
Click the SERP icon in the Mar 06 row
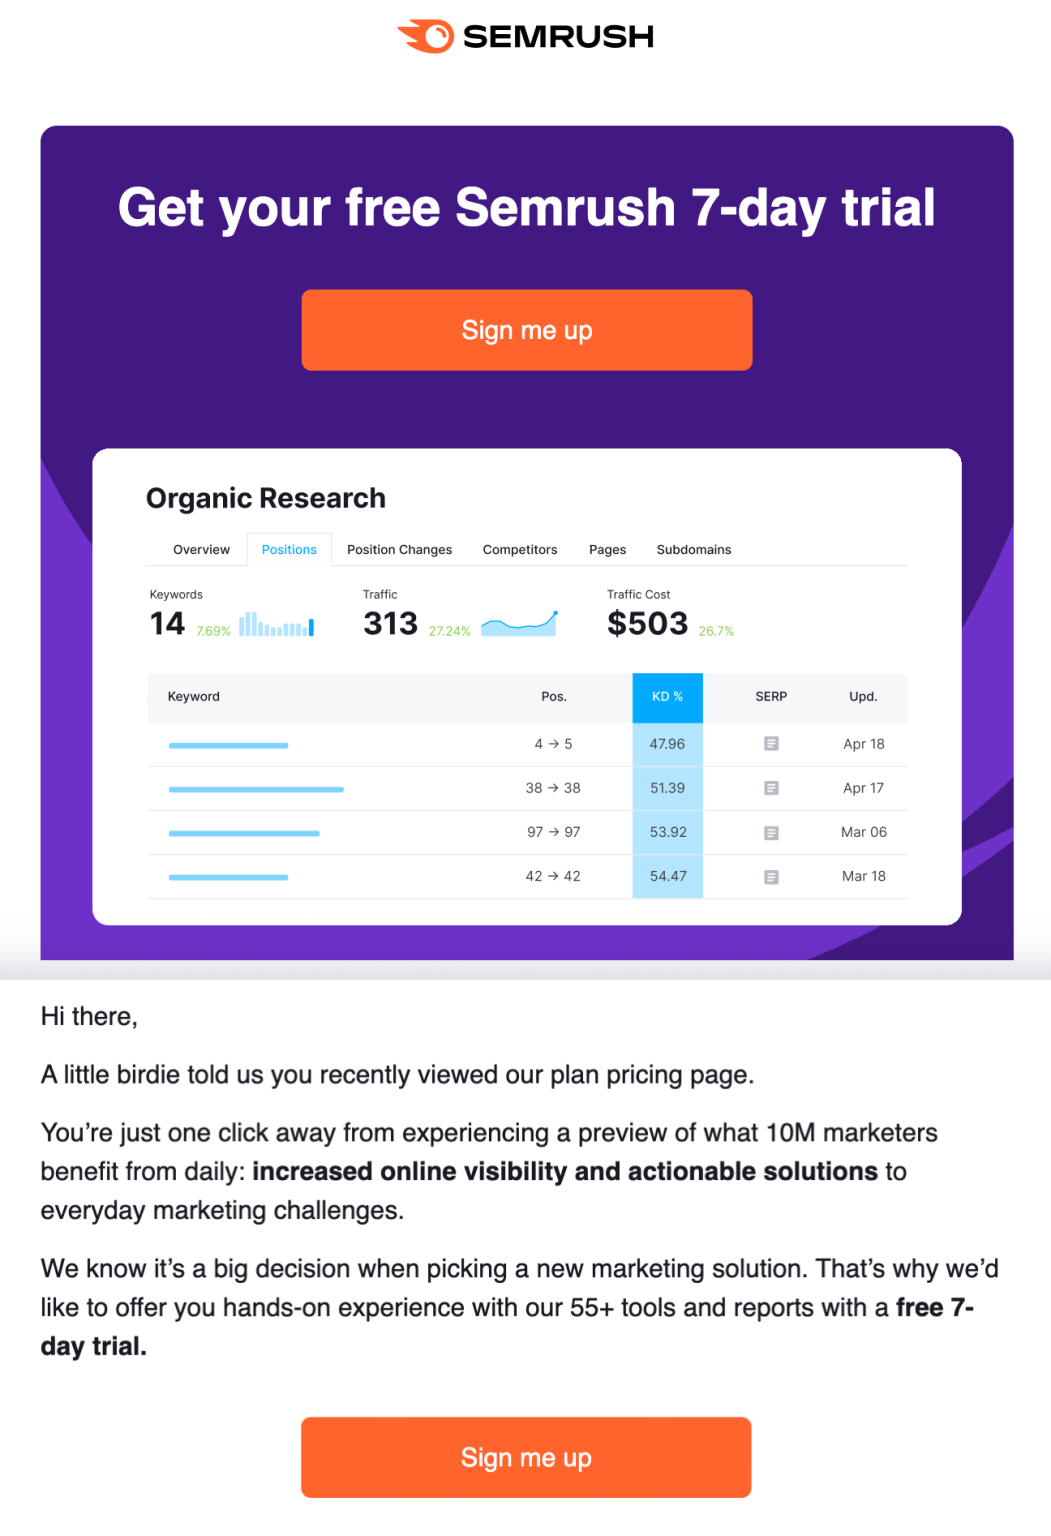(x=771, y=831)
